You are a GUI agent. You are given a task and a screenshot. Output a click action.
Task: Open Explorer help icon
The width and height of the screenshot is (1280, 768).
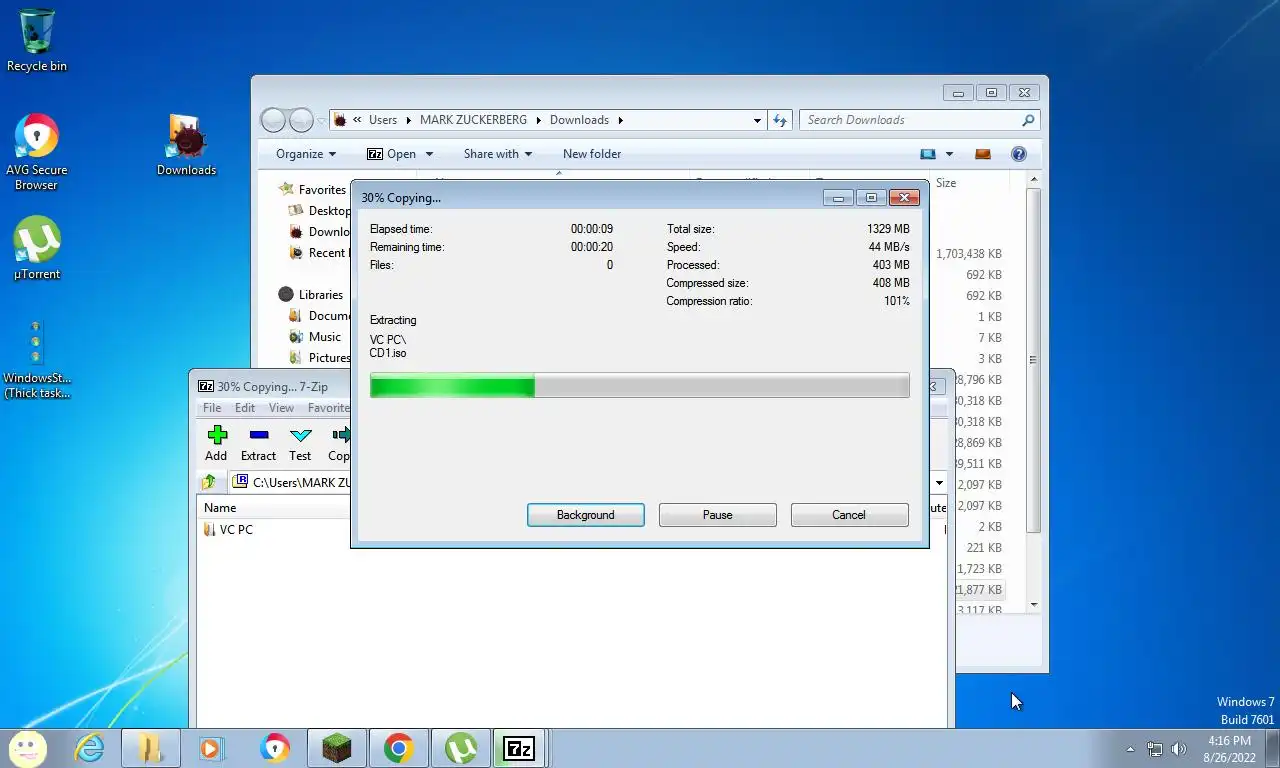(x=1019, y=154)
